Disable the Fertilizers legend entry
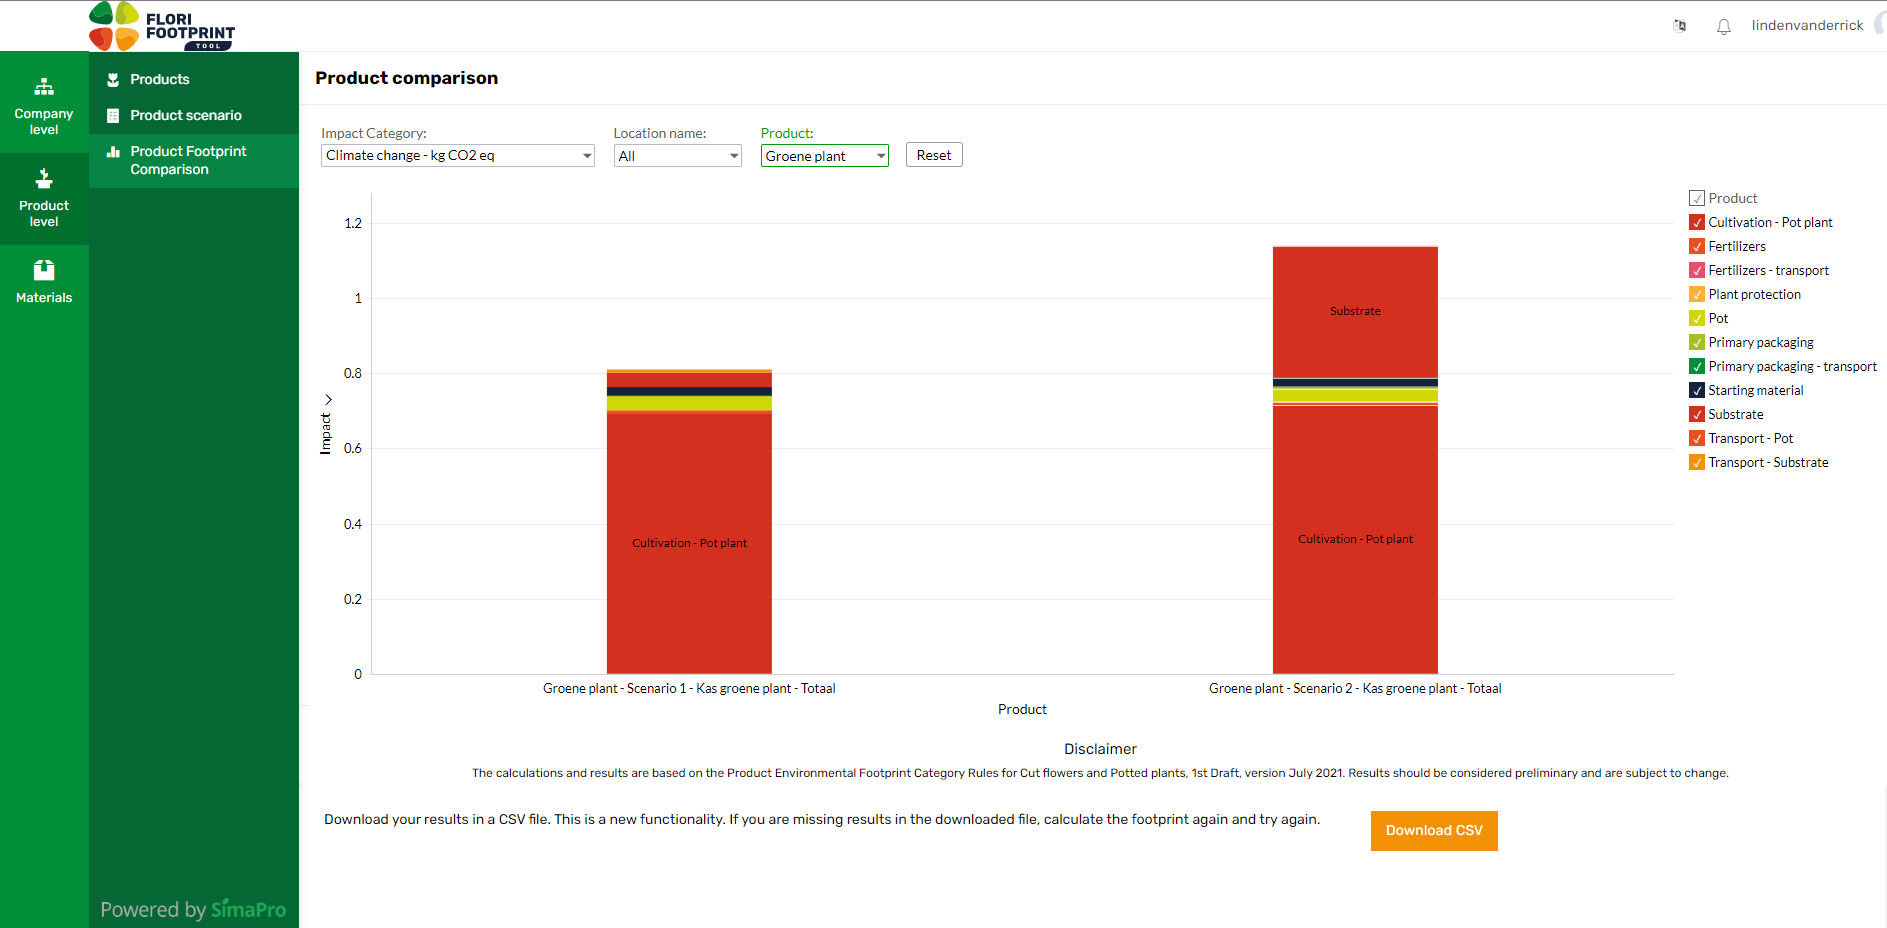The width and height of the screenshot is (1887, 928). 1697,246
